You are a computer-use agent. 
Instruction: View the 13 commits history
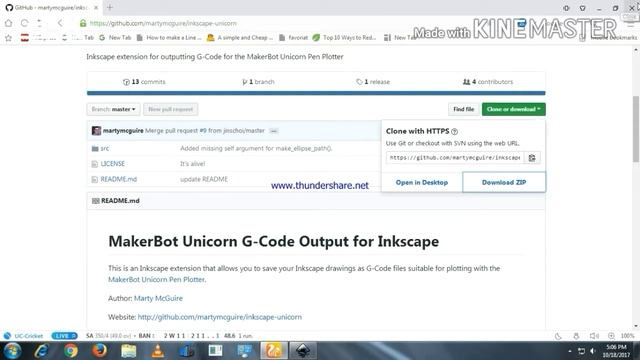click(x=144, y=82)
